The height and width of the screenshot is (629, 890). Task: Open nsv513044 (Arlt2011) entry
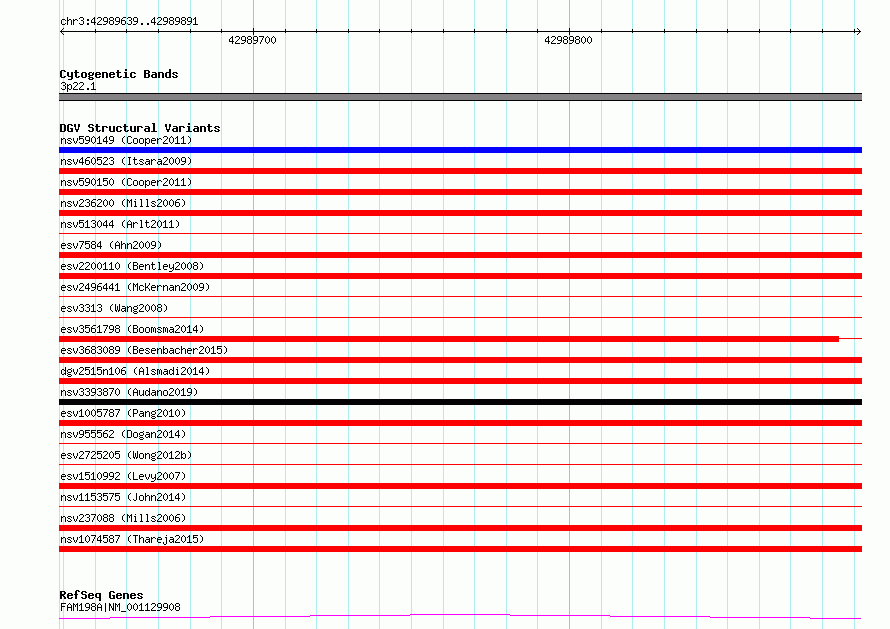[x=120, y=224]
